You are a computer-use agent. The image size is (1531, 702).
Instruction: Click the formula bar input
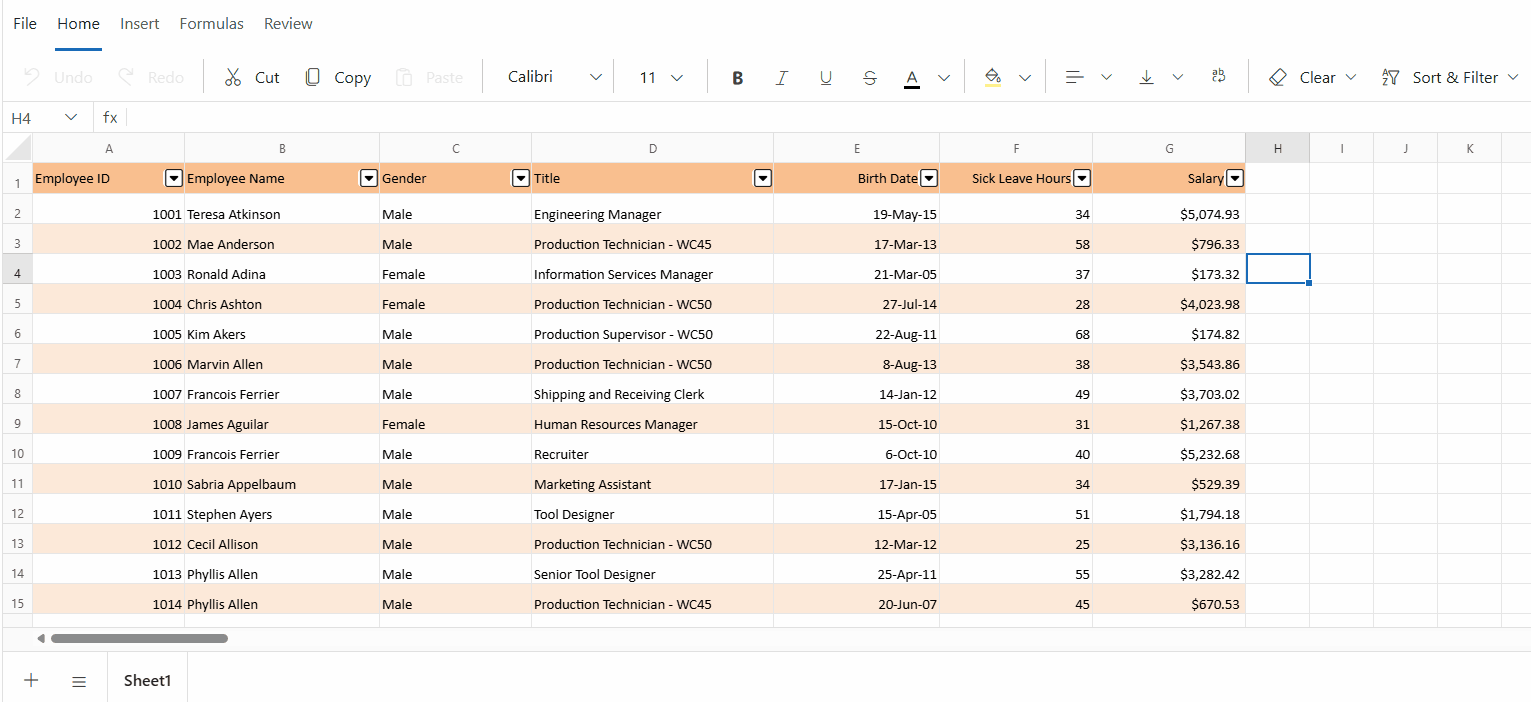pos(829,118)
